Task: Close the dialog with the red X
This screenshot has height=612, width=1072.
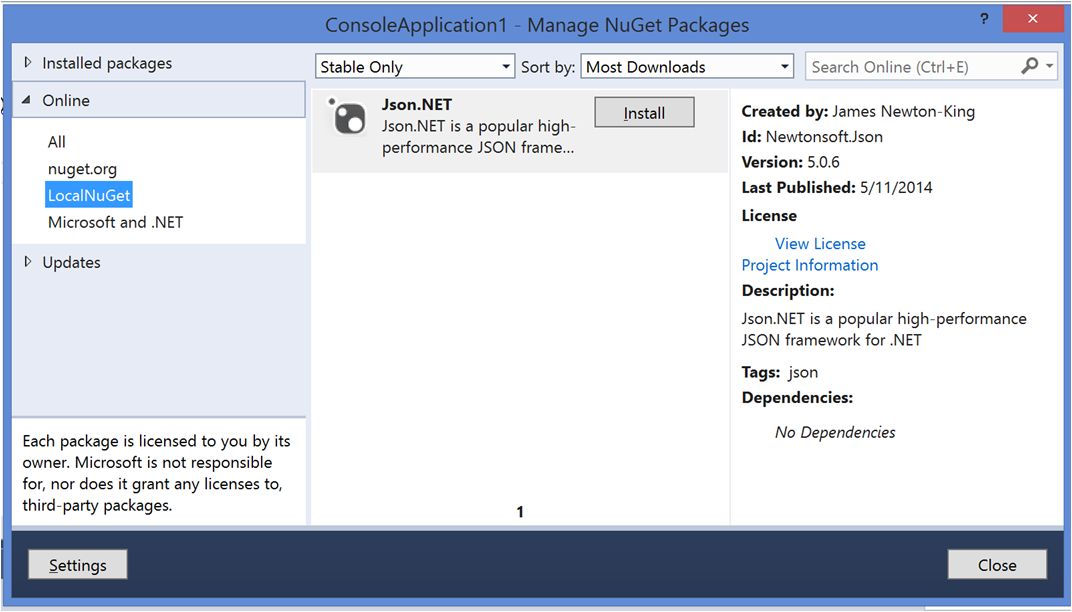Action: 1032,21
